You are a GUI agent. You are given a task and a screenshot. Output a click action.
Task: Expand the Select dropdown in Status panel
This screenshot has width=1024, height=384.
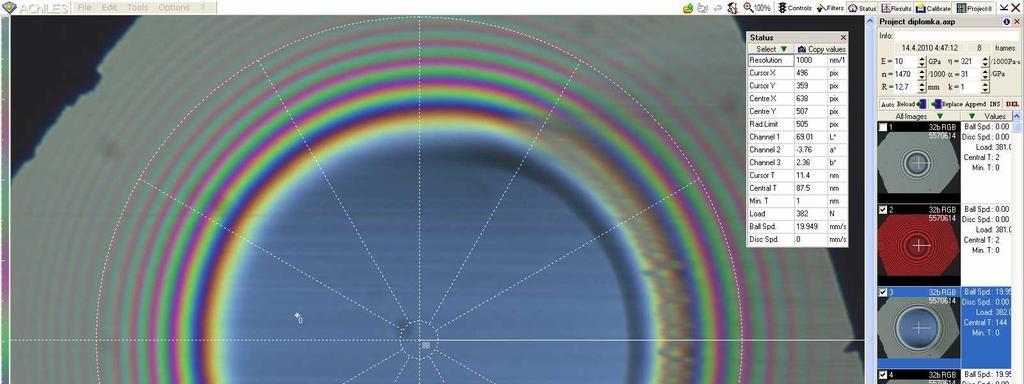tap(771, 49)
